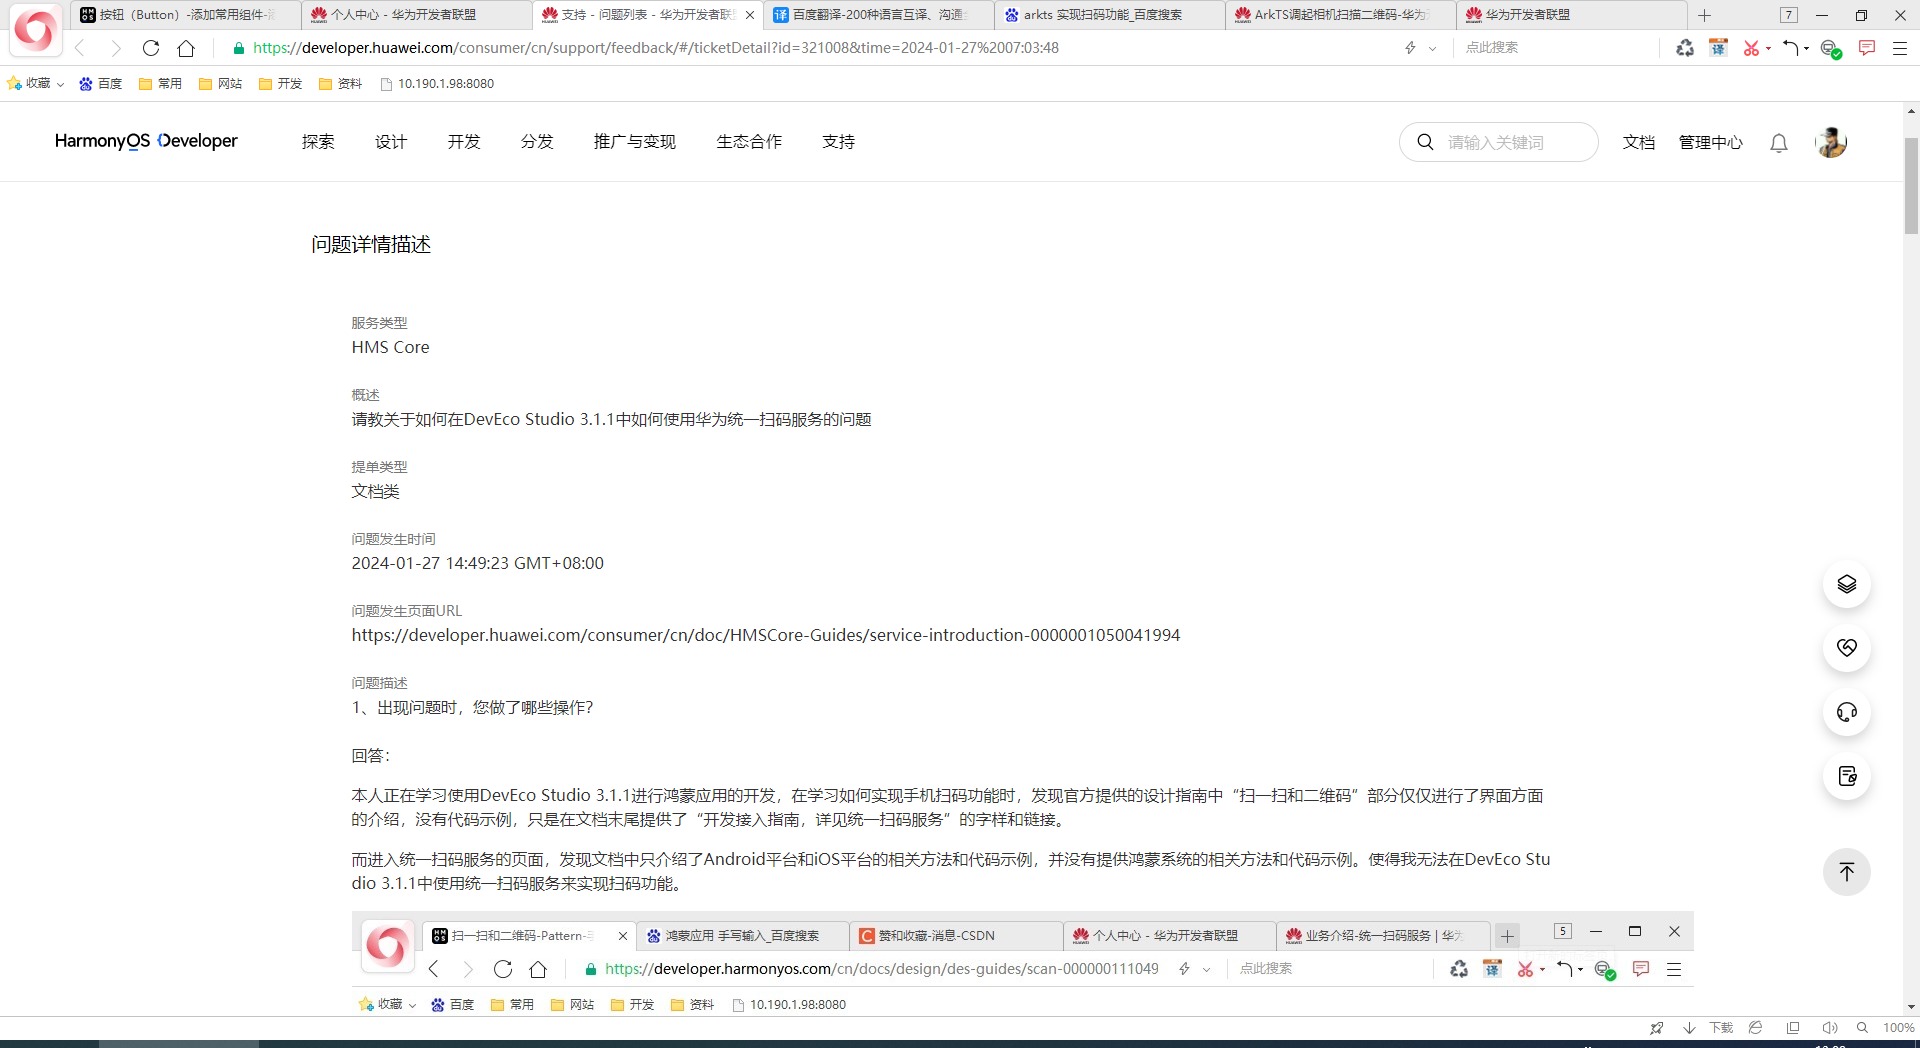This screenshot has height=1048, width=1920.
Task: Open the browser hamburger menu
Action: 1900,48
